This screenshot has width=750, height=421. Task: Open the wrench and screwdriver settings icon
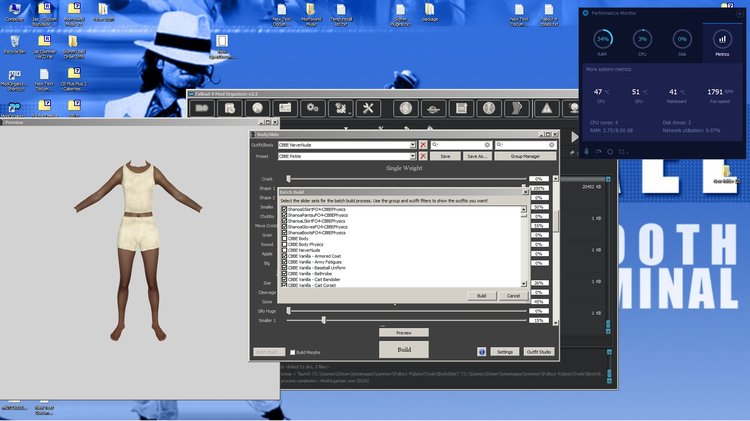point(368,109)
